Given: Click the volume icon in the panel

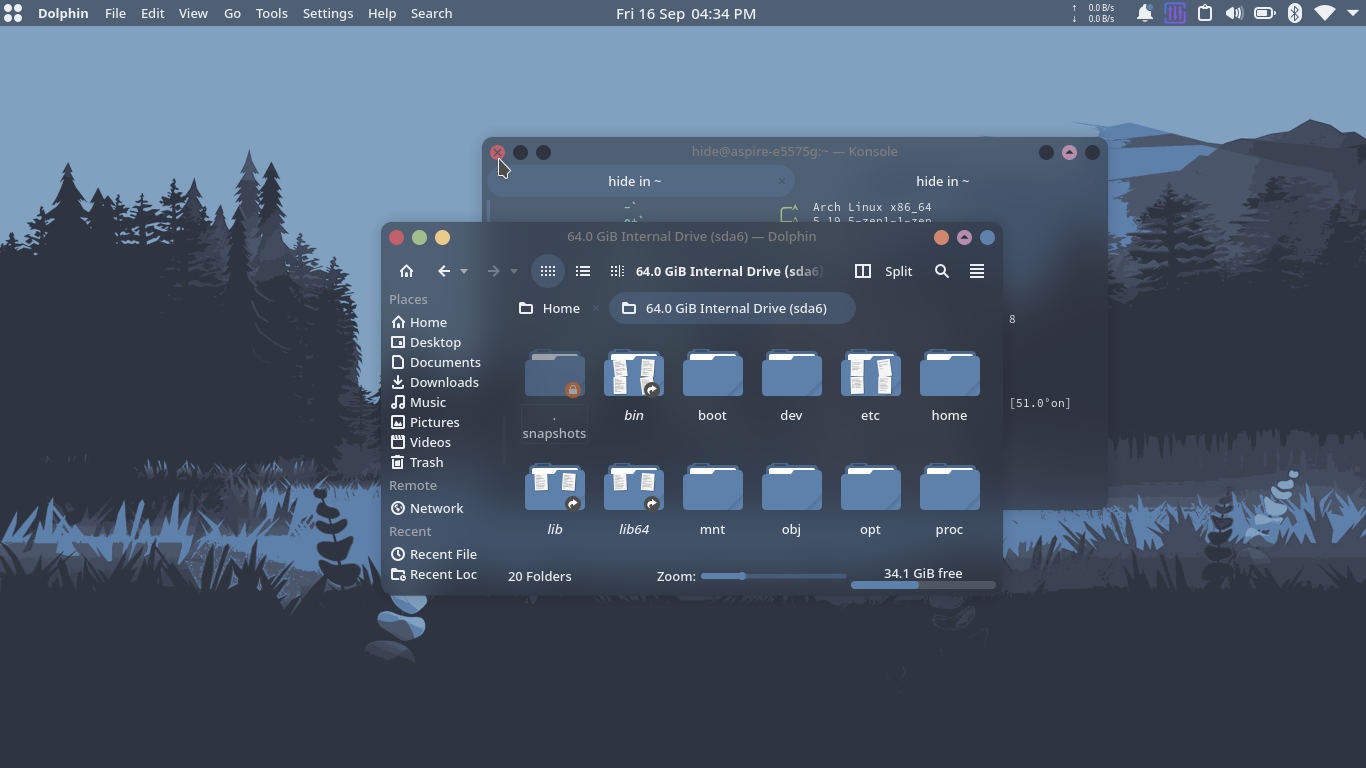Looking at the screenshot, I should [1233, 13].
